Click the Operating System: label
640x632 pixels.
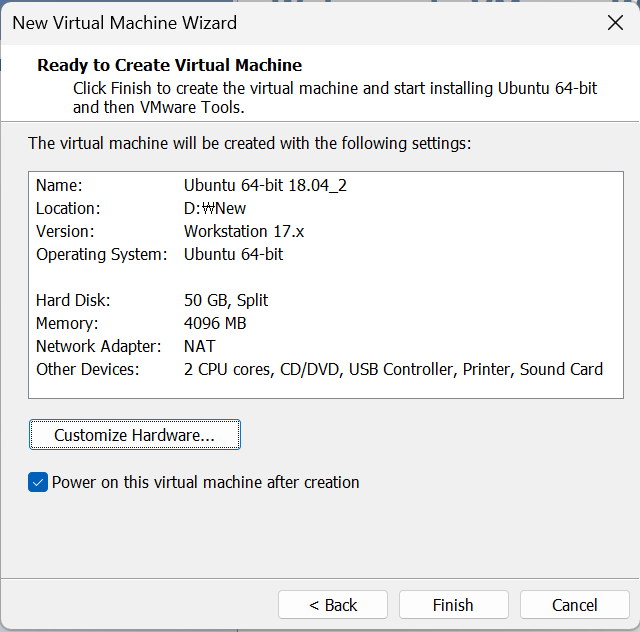(x=102, y=255)
